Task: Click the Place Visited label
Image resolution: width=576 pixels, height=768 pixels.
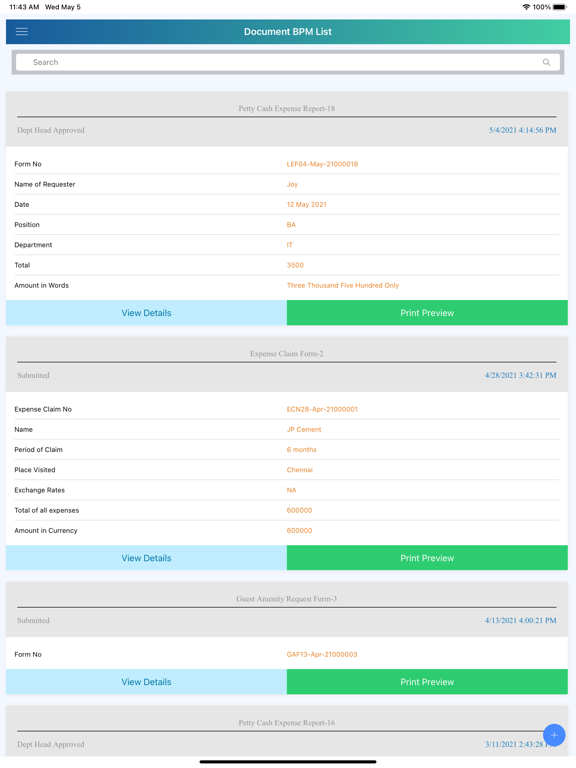Action: (35, 470)
